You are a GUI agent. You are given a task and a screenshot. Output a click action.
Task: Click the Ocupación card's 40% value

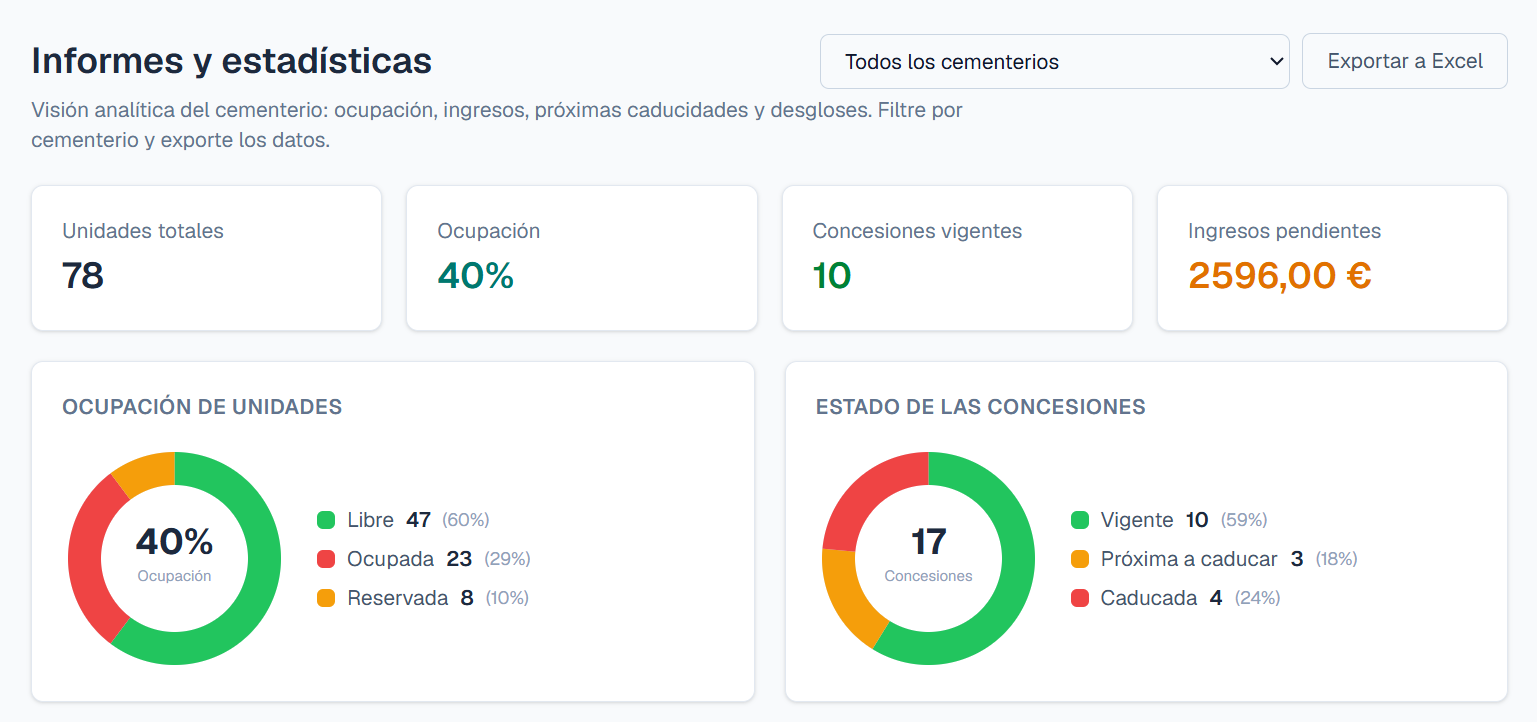(476, 275)
